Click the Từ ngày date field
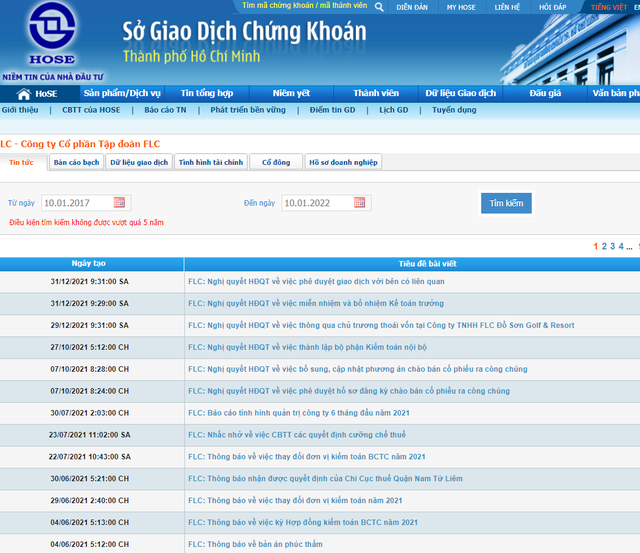Screen dimensions: 640x553 (78, 203)
